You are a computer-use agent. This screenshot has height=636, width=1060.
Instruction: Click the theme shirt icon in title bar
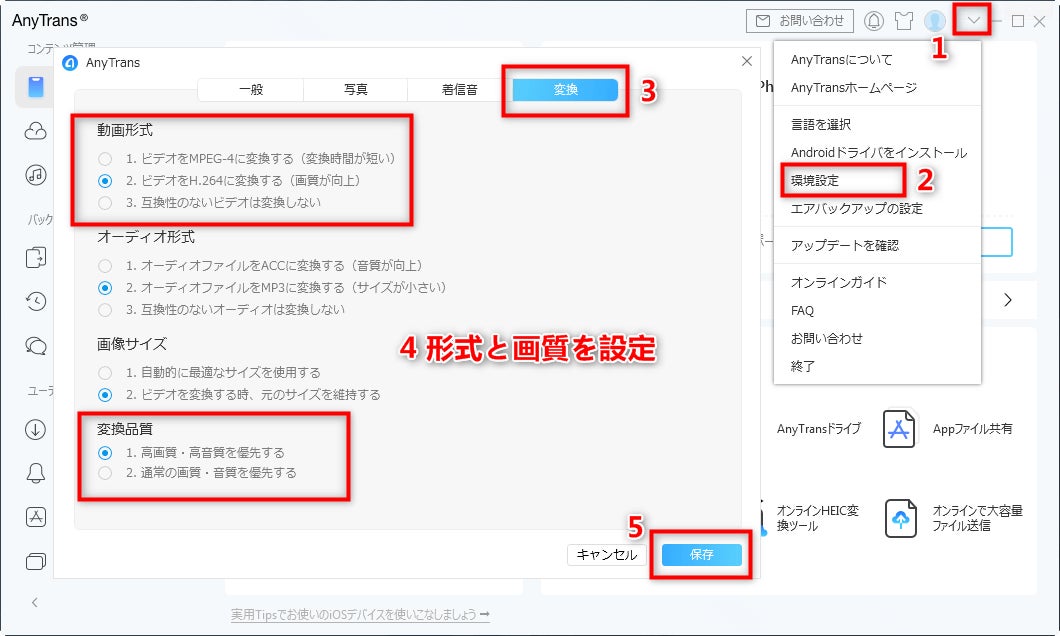(904, 21)
